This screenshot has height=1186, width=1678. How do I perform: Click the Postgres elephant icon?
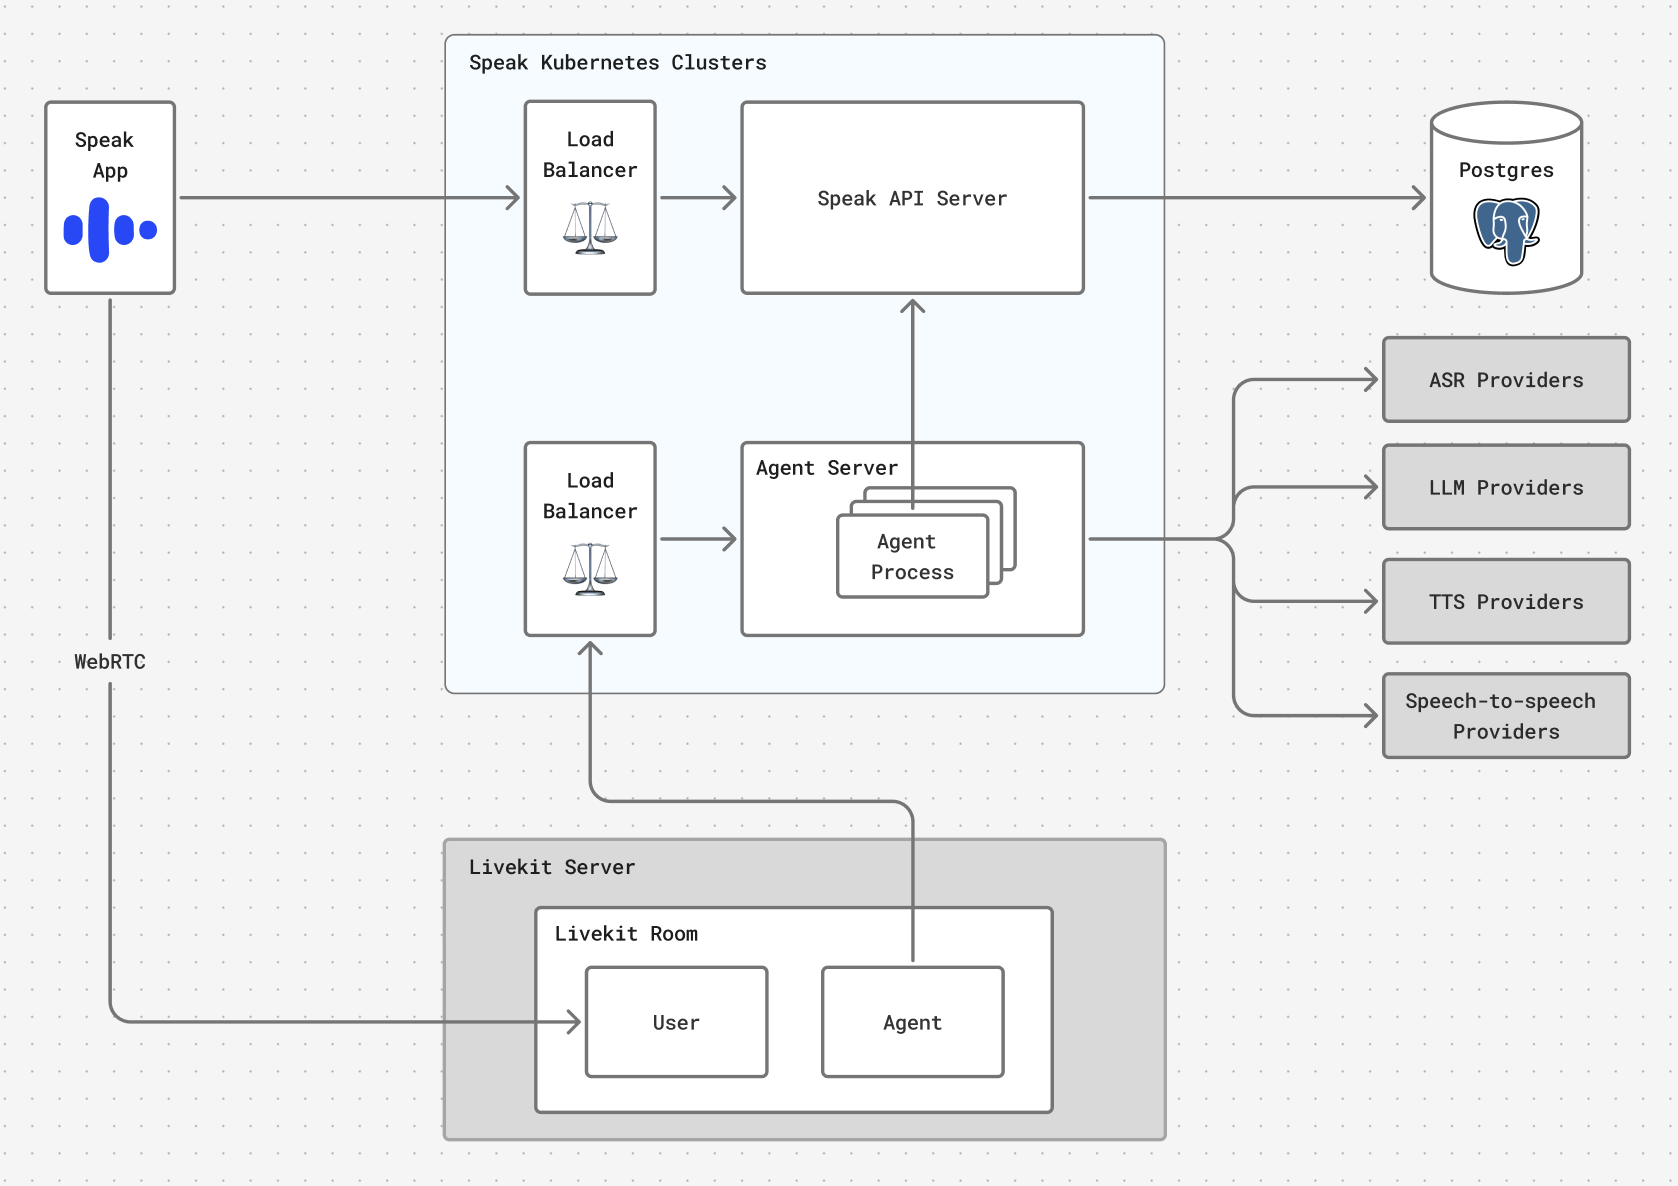point(1506,231)
